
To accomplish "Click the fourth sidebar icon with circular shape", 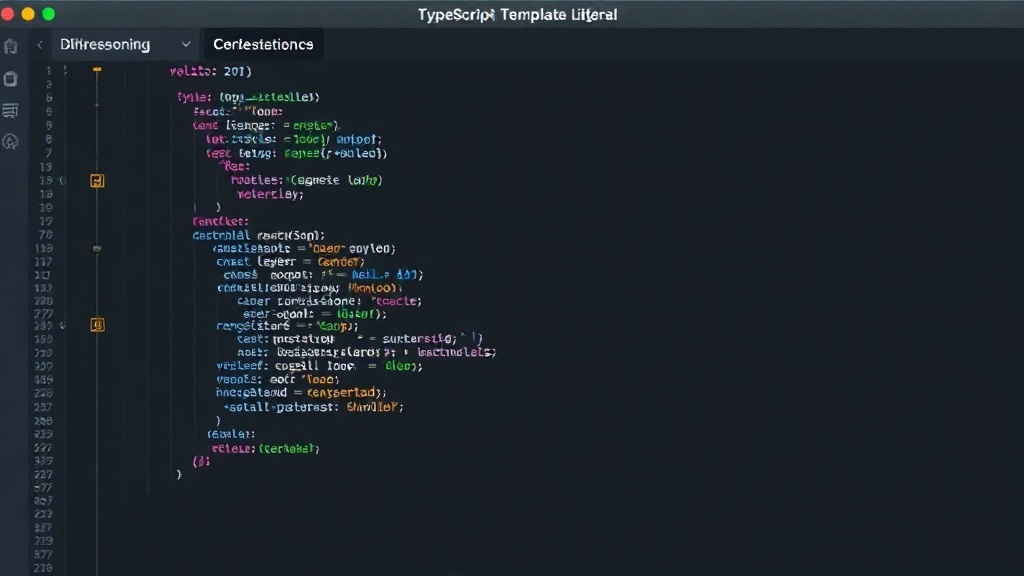I will 10,142.
